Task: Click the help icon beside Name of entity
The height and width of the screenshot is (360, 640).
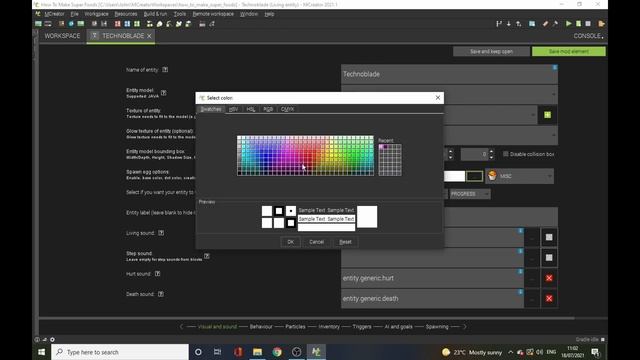Action: click(x=165, y=70)
